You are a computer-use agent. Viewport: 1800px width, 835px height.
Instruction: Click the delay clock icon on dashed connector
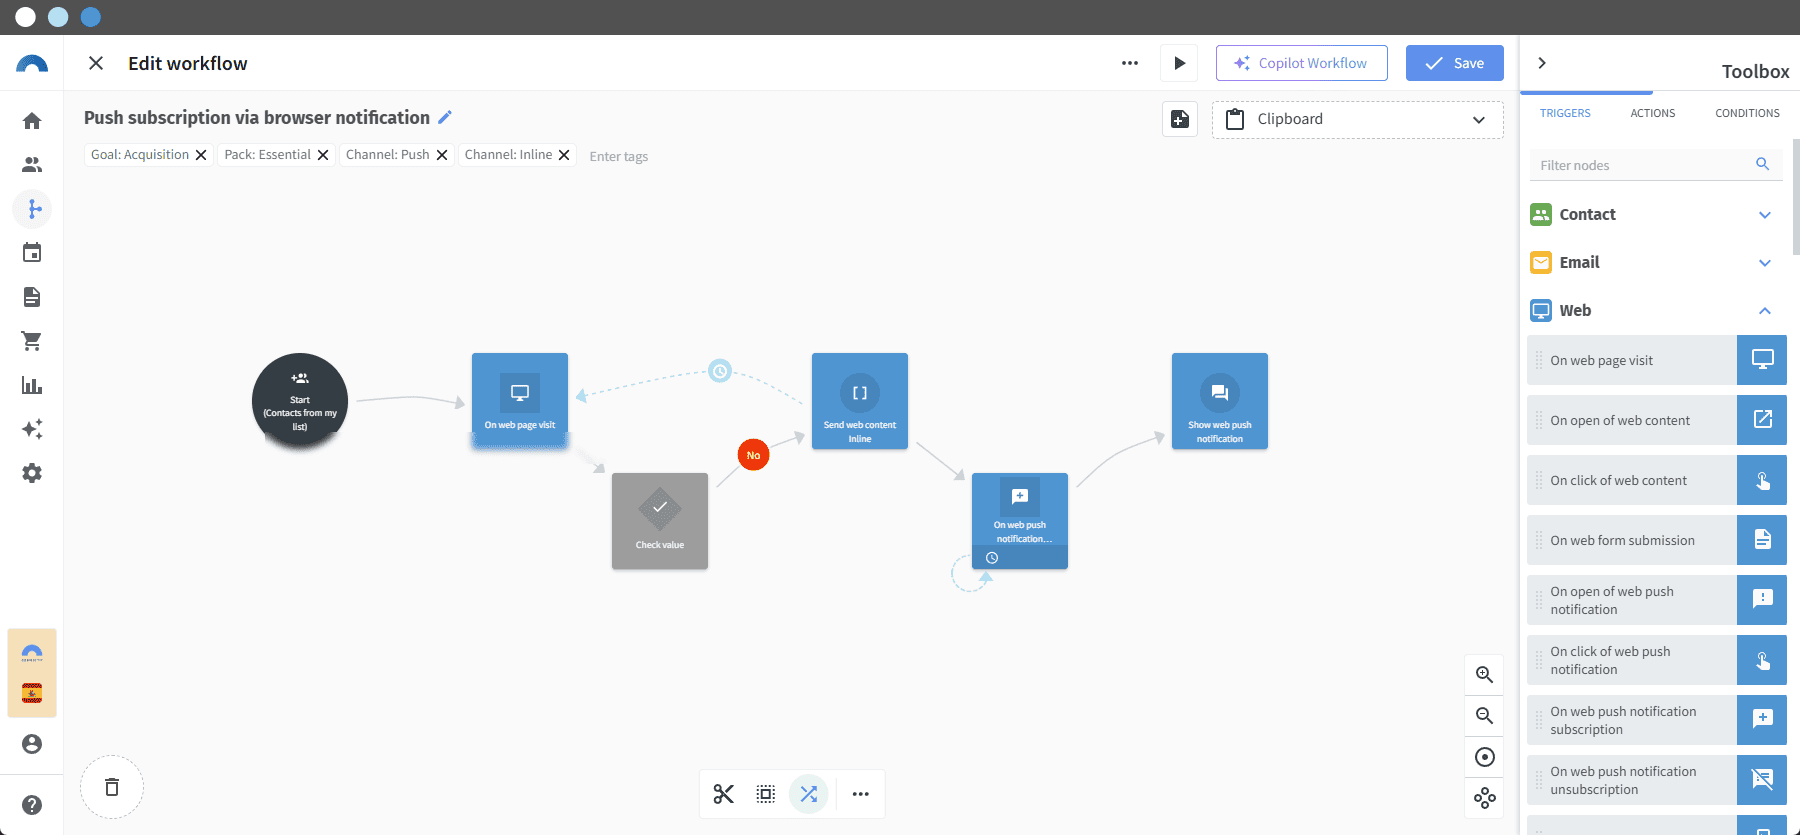point(720,371)
